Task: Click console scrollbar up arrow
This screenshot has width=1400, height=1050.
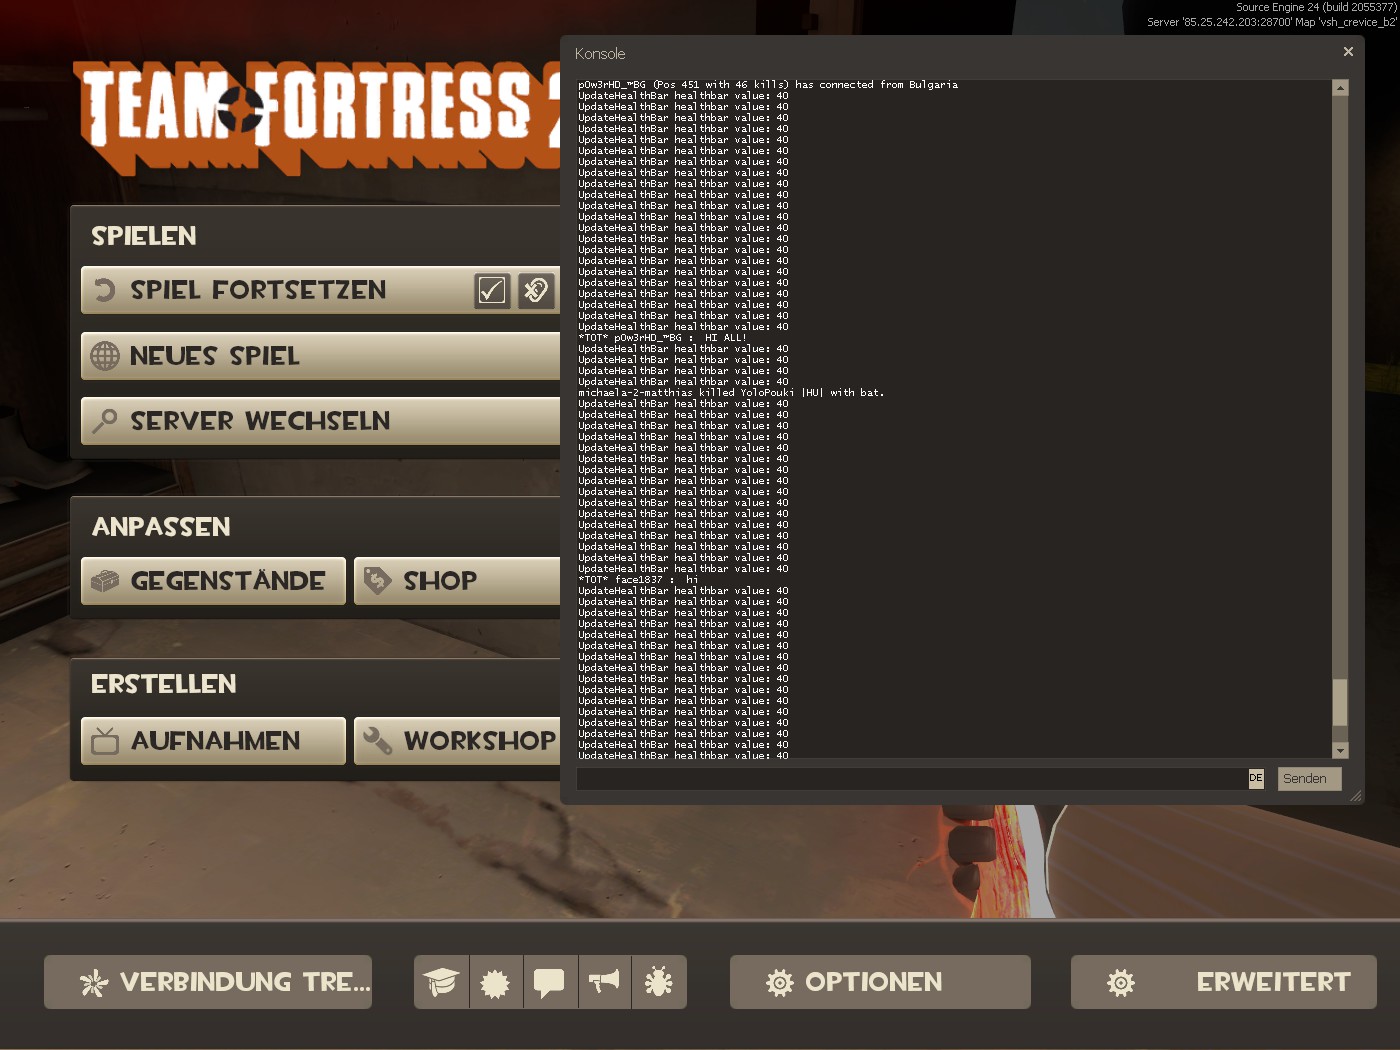Action: tap(1340, 88)
